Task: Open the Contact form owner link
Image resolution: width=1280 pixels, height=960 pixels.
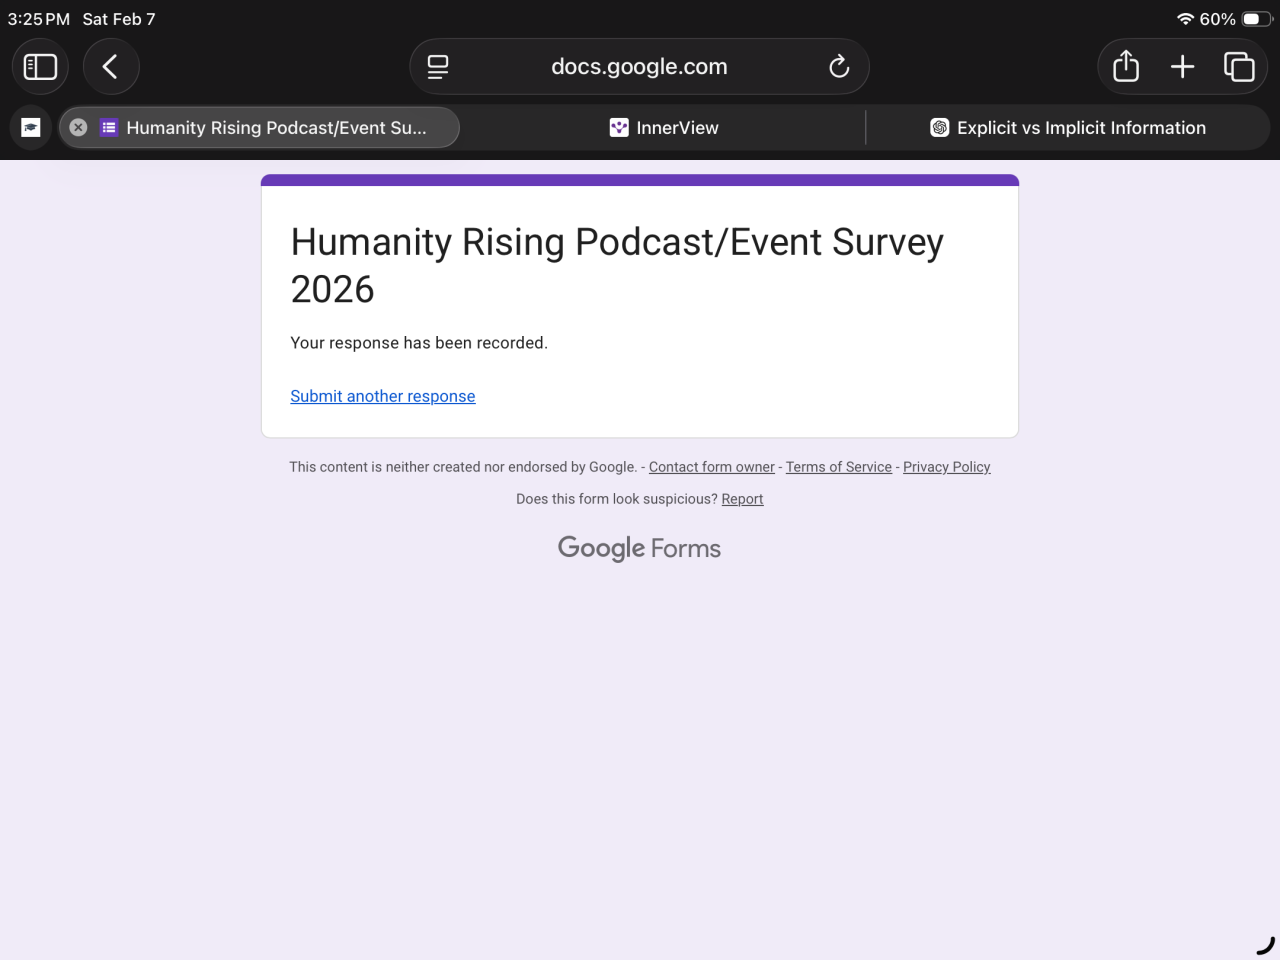Action: click(x=711, y=467)
